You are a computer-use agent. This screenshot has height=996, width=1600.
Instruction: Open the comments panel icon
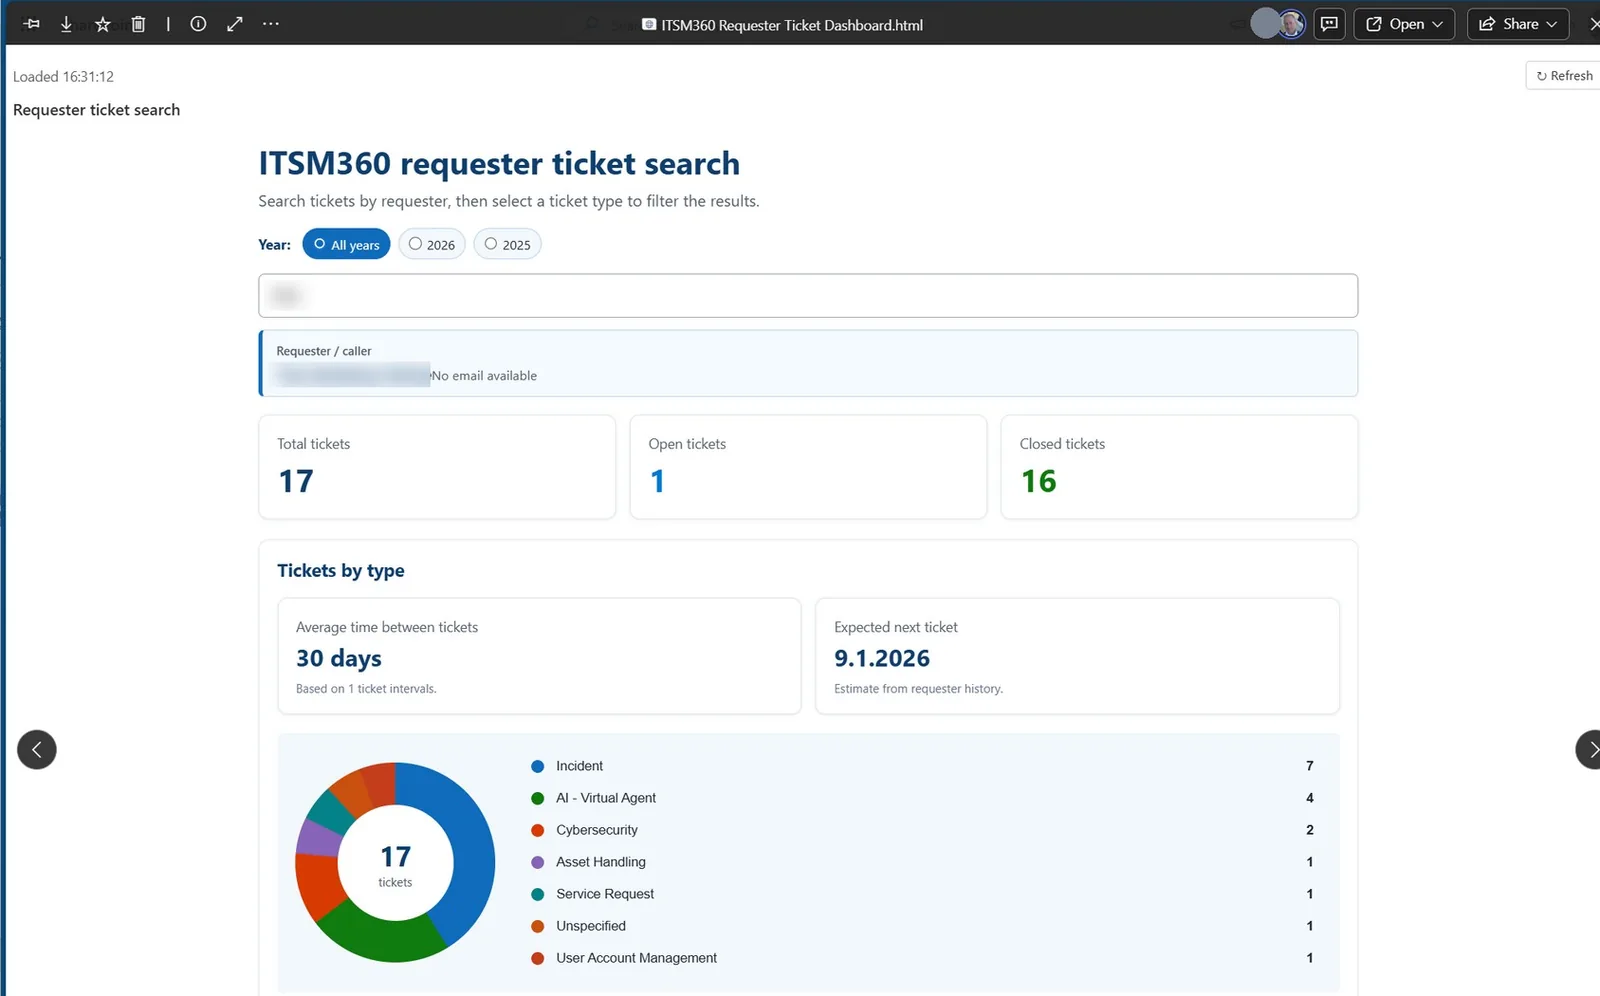point(1329,24)
